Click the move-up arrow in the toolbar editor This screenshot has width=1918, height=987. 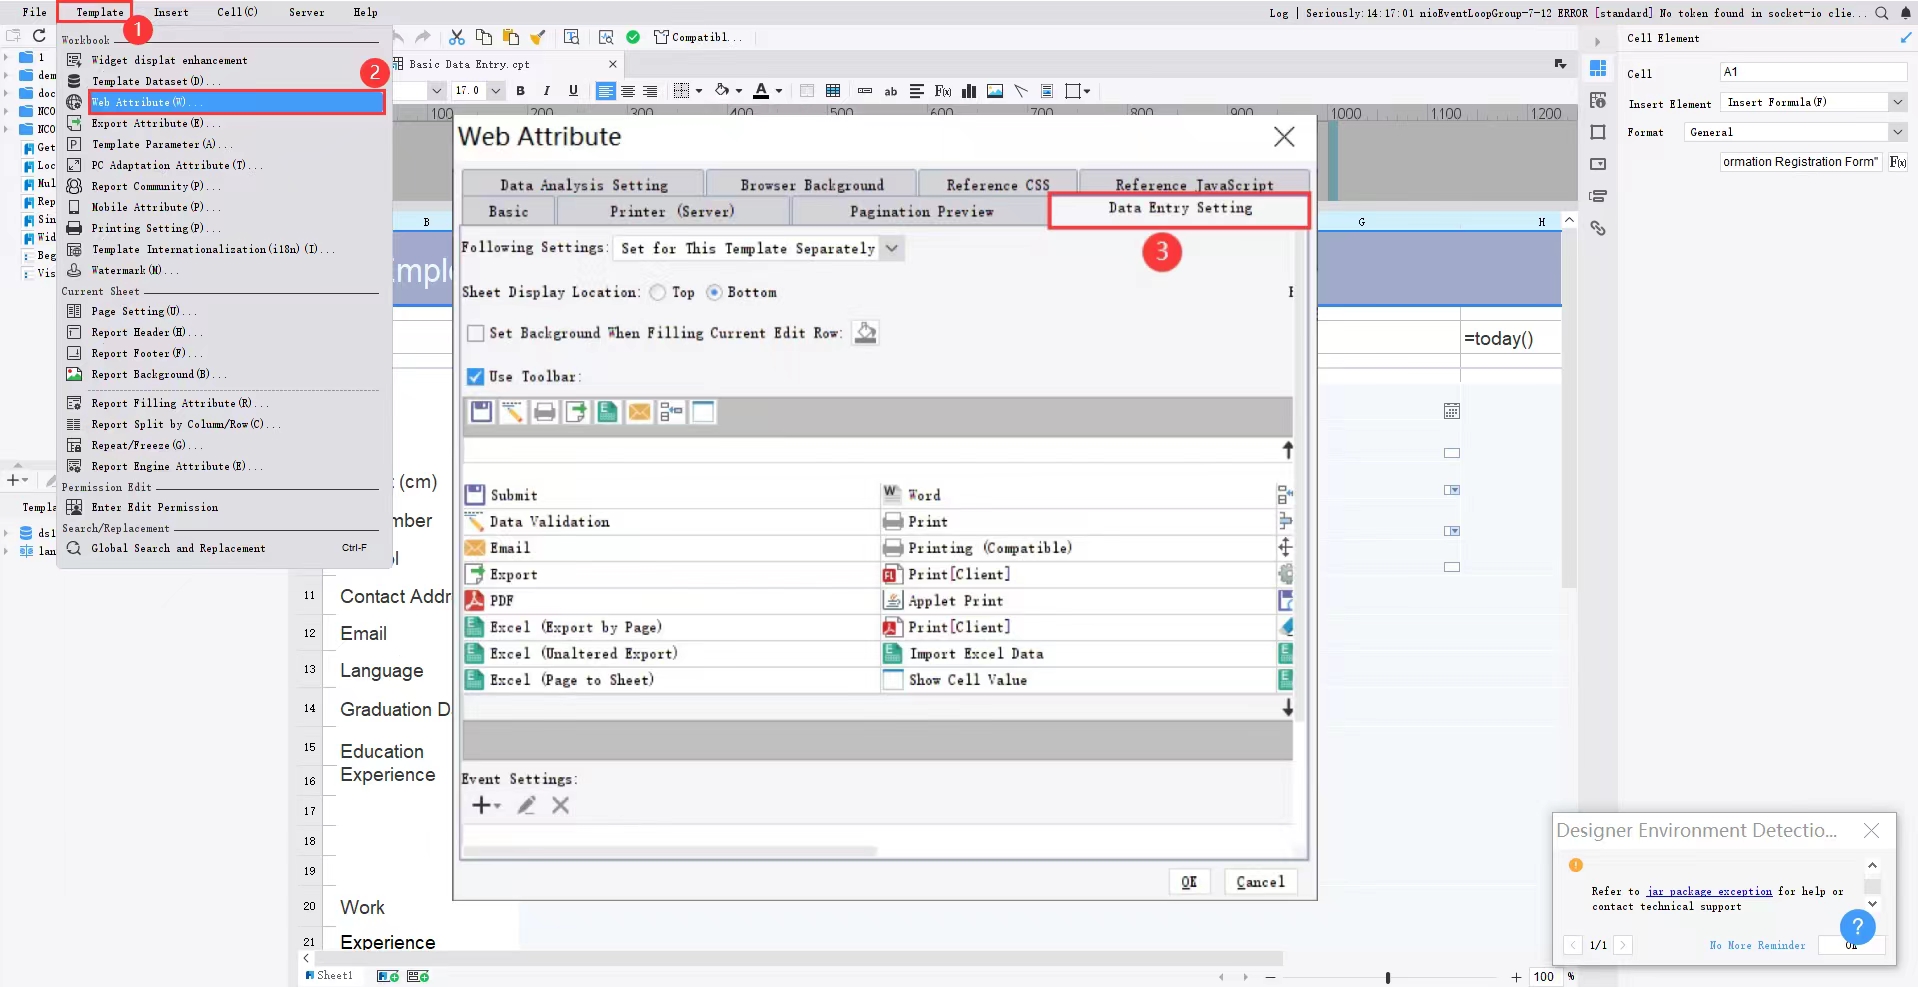tap(1287, 451)
